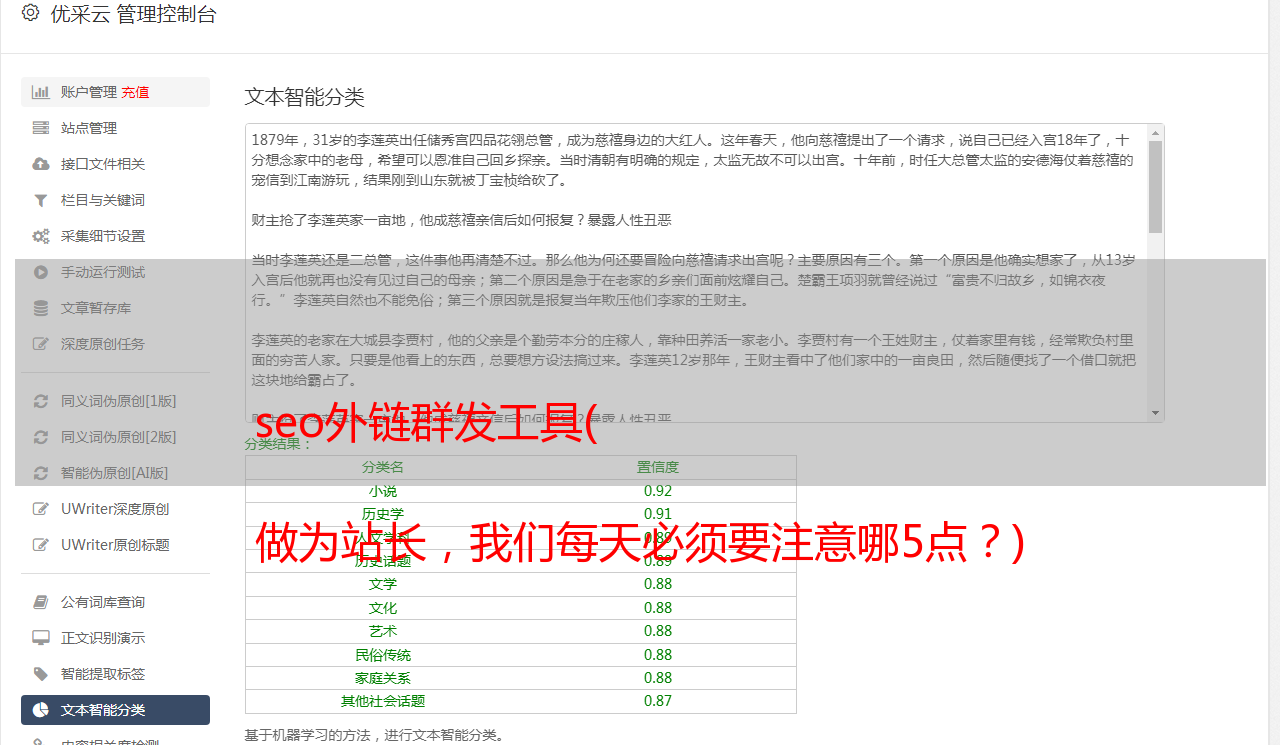The height and width of the screenshot is (745, 1280).
Task: Click the 民俗传统 category cell
Action: [383, 655]
